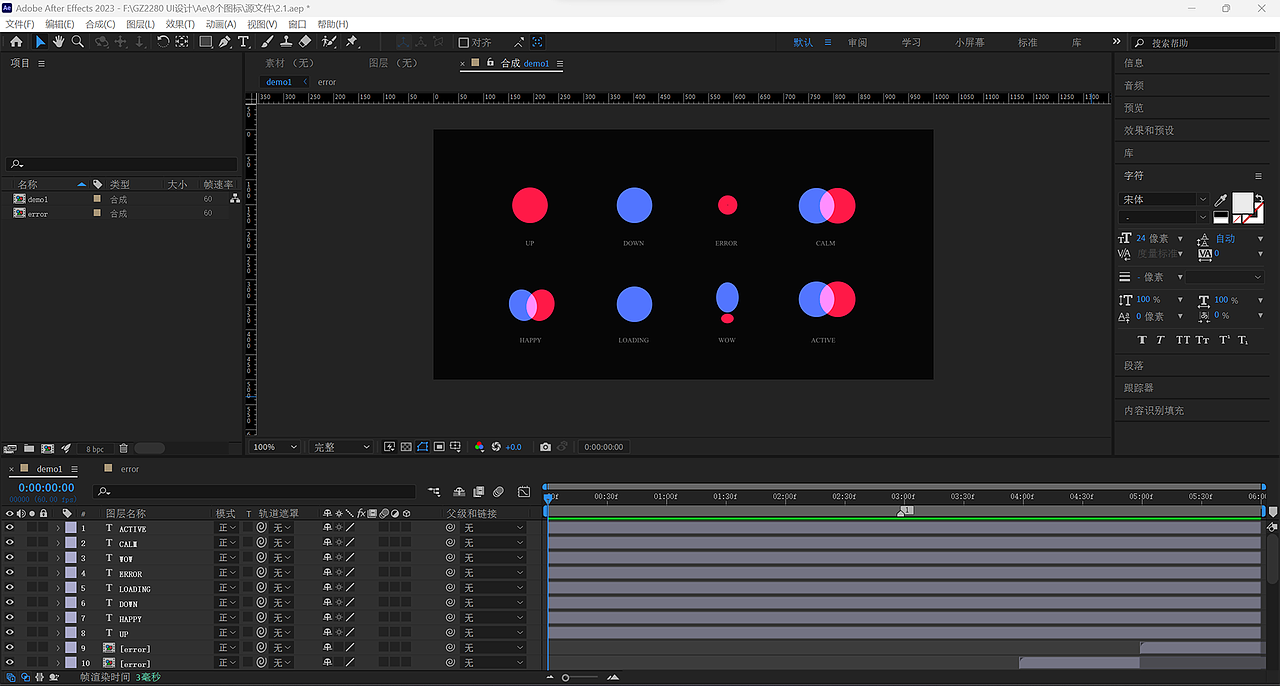1280x686 pixels.
Task: Expand the 跟踪器 panel
Action: (x=1138, y=387)
